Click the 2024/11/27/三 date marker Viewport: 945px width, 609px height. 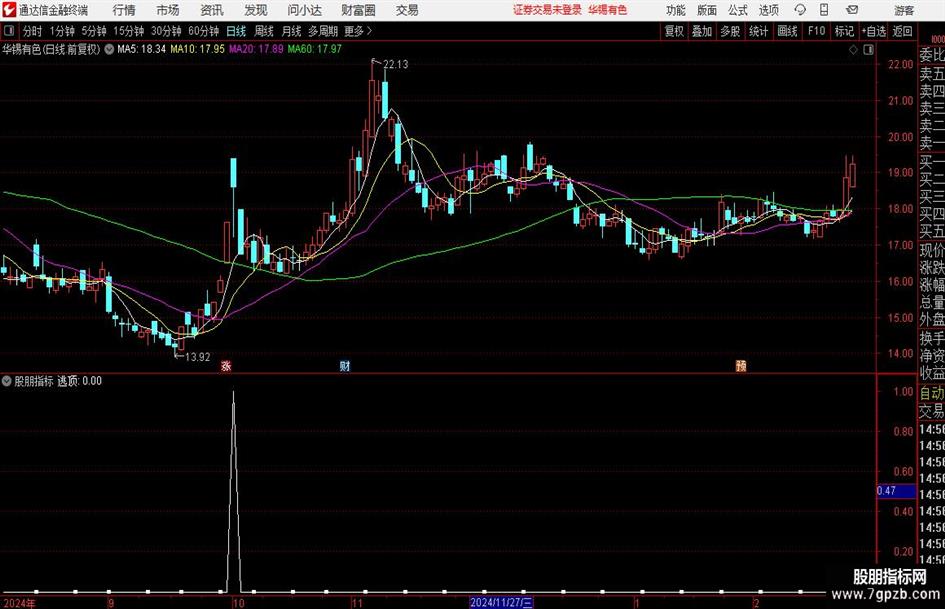[x=501, y=602]
